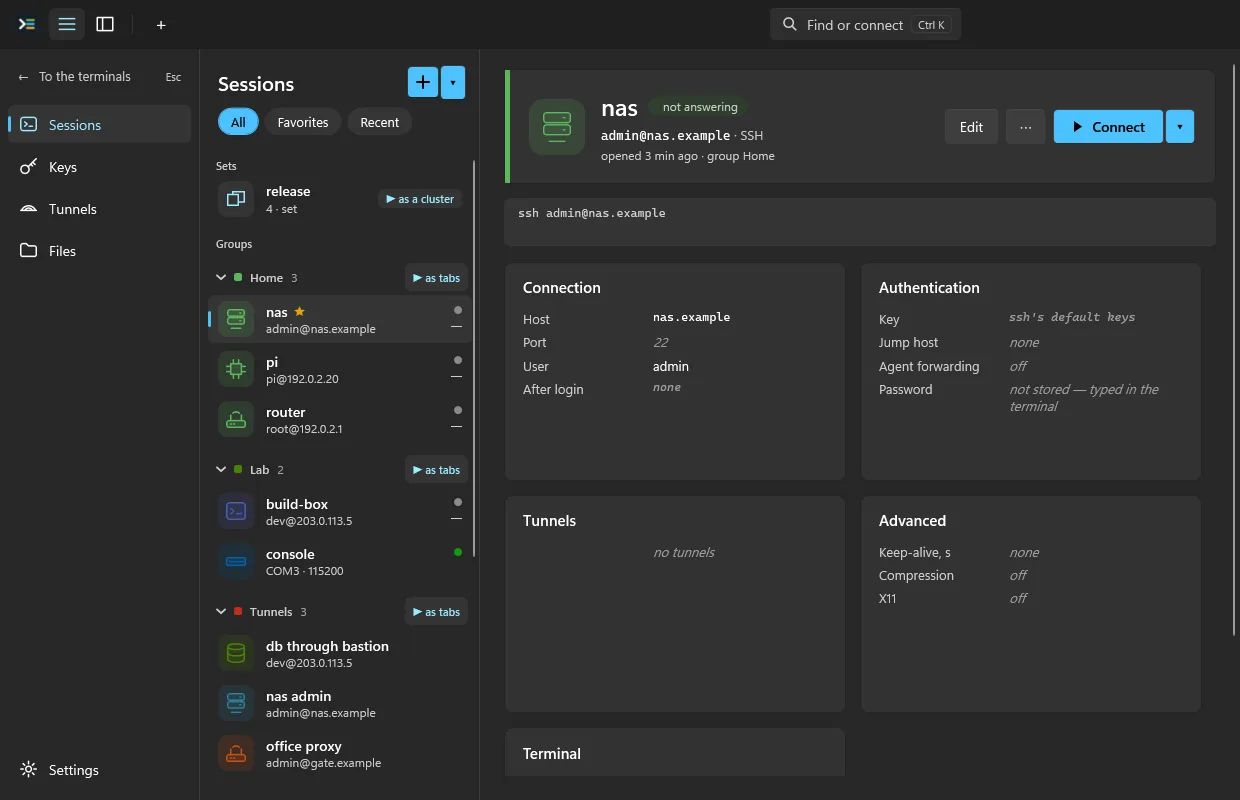Open Tunnels group as tabs
1240x800 pixels.
pyautogui.click(x=437, y=612)
